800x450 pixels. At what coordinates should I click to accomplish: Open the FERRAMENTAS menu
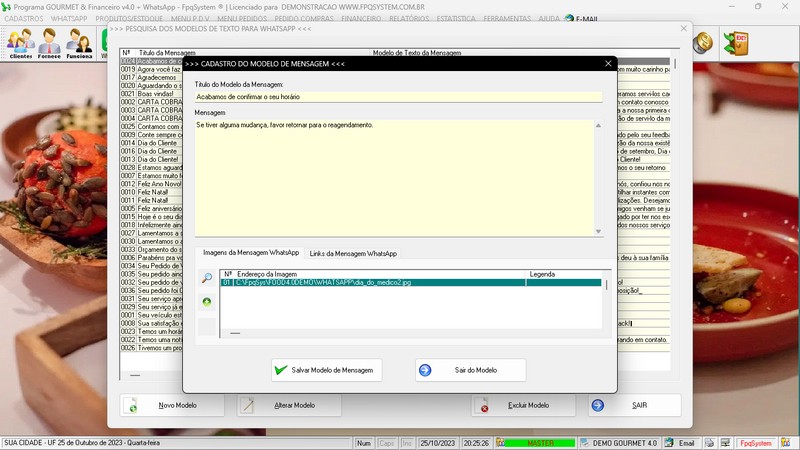(507, 19)
